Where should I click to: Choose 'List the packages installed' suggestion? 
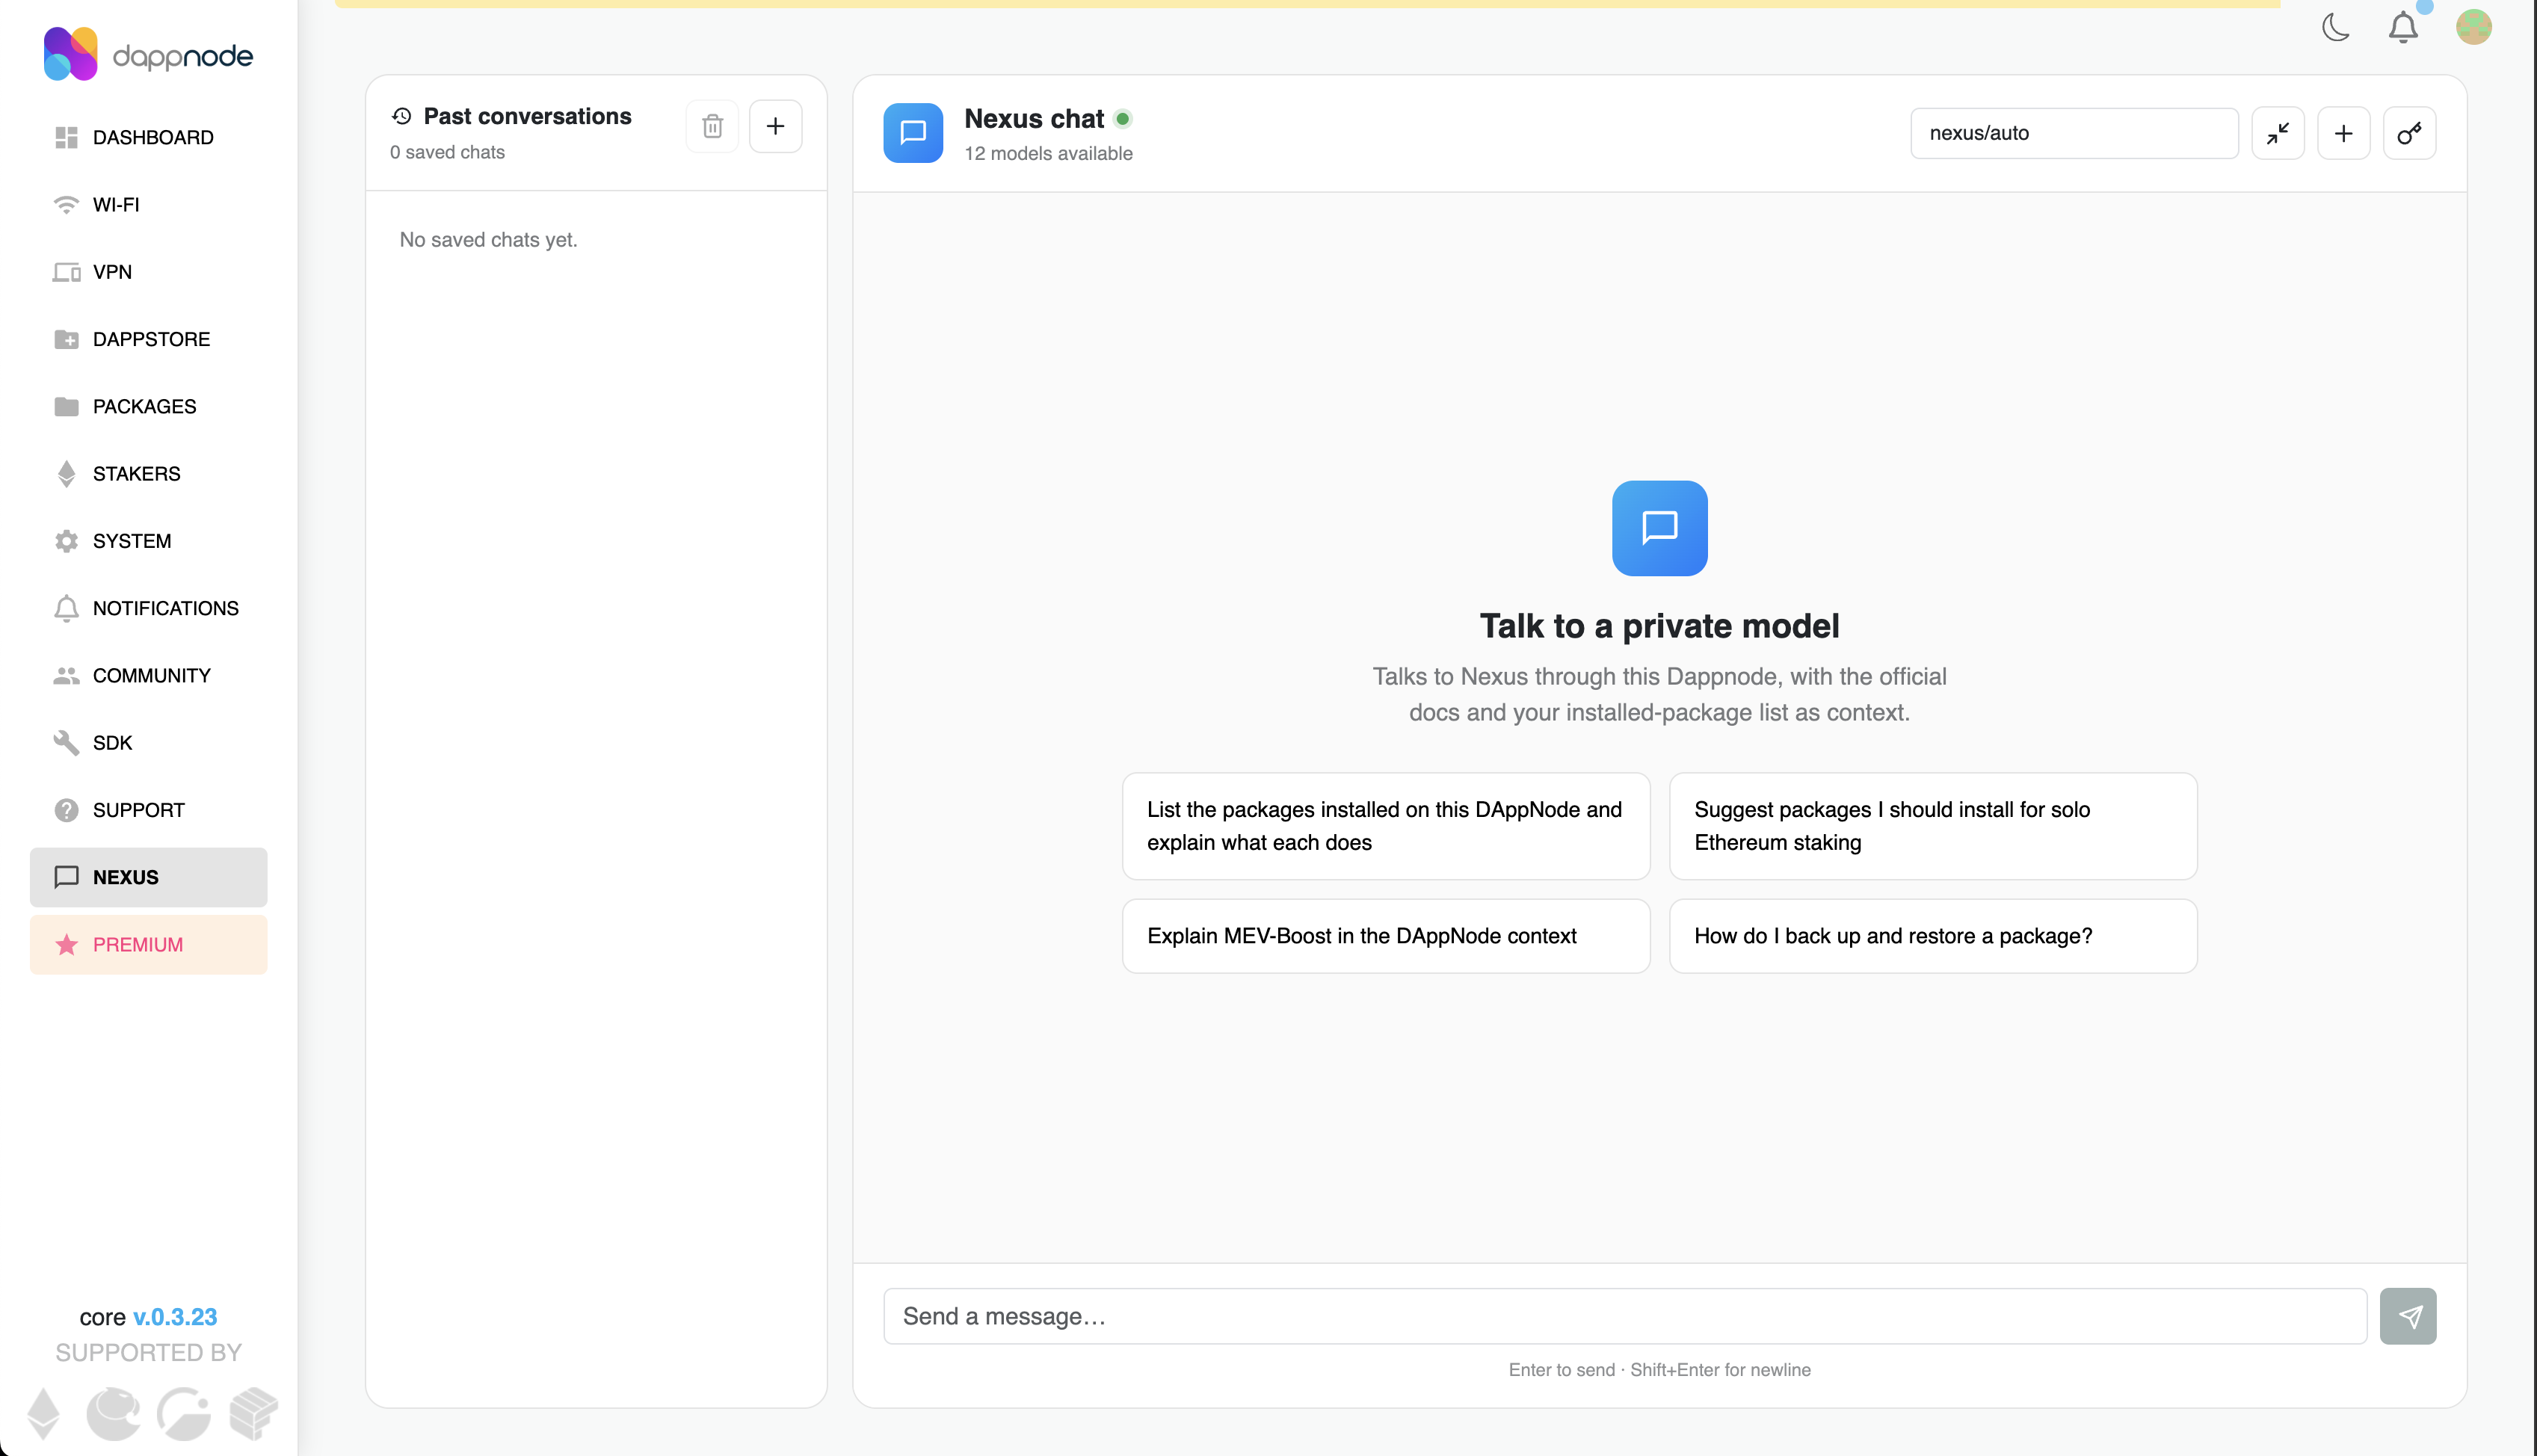click(1385, 826)
